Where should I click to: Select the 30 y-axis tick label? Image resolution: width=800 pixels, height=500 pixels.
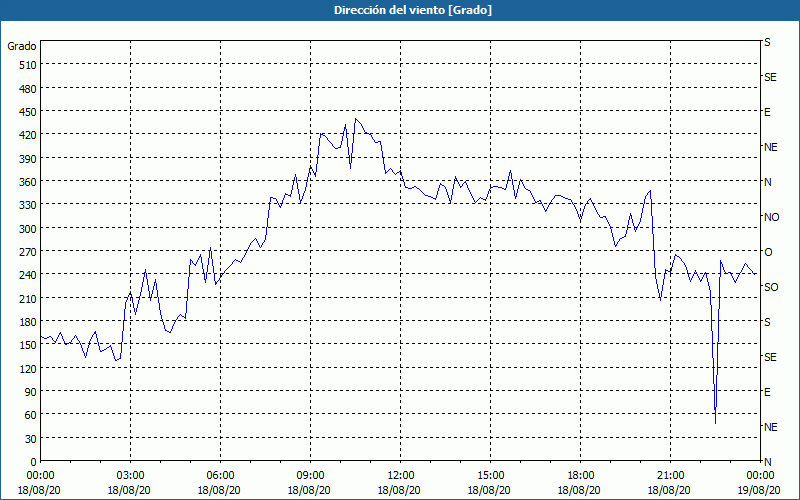pyautogui.click(x=31, y=438)
